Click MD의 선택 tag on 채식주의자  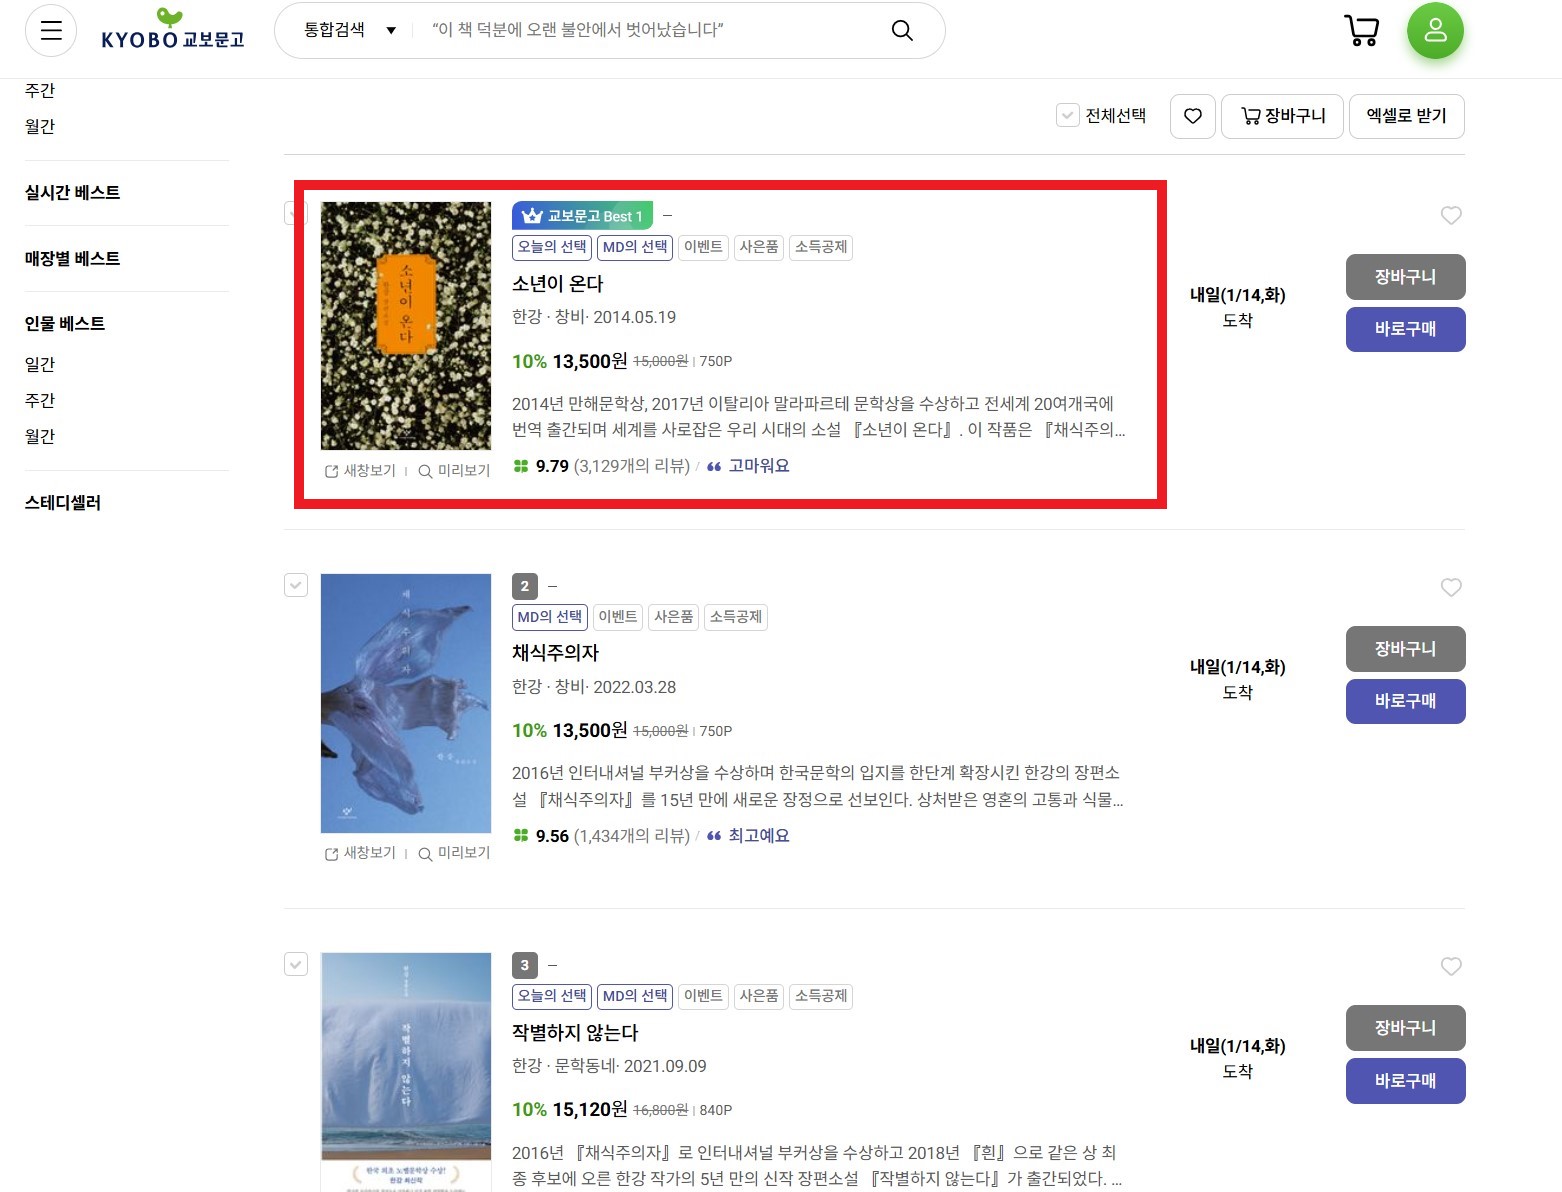[x=550, y=617]
